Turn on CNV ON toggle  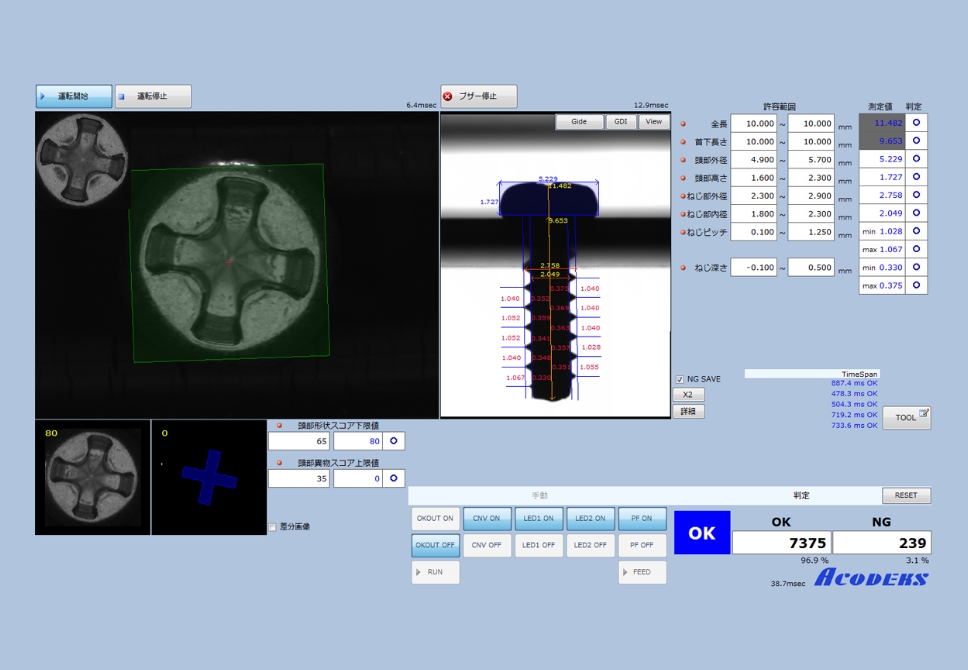pos(486,518)
